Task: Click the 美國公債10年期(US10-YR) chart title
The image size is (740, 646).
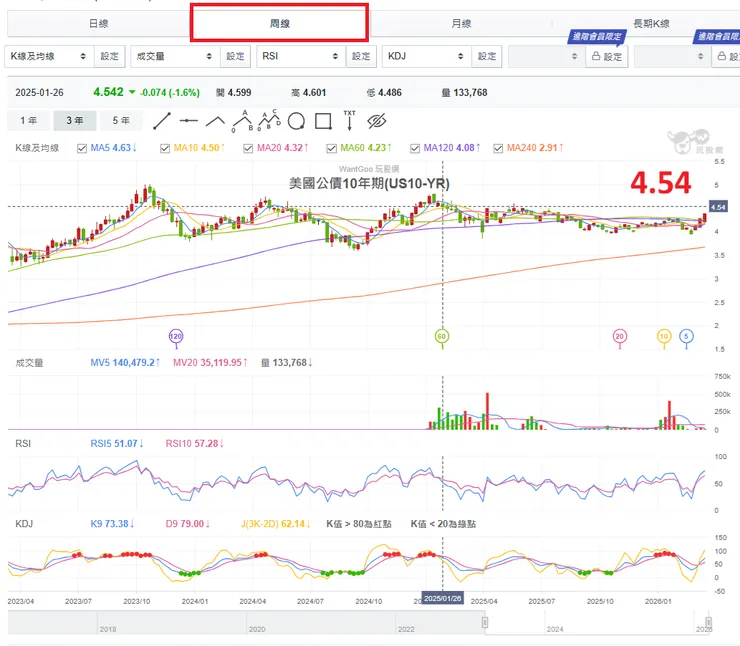Action: click(x=369, y=184)
